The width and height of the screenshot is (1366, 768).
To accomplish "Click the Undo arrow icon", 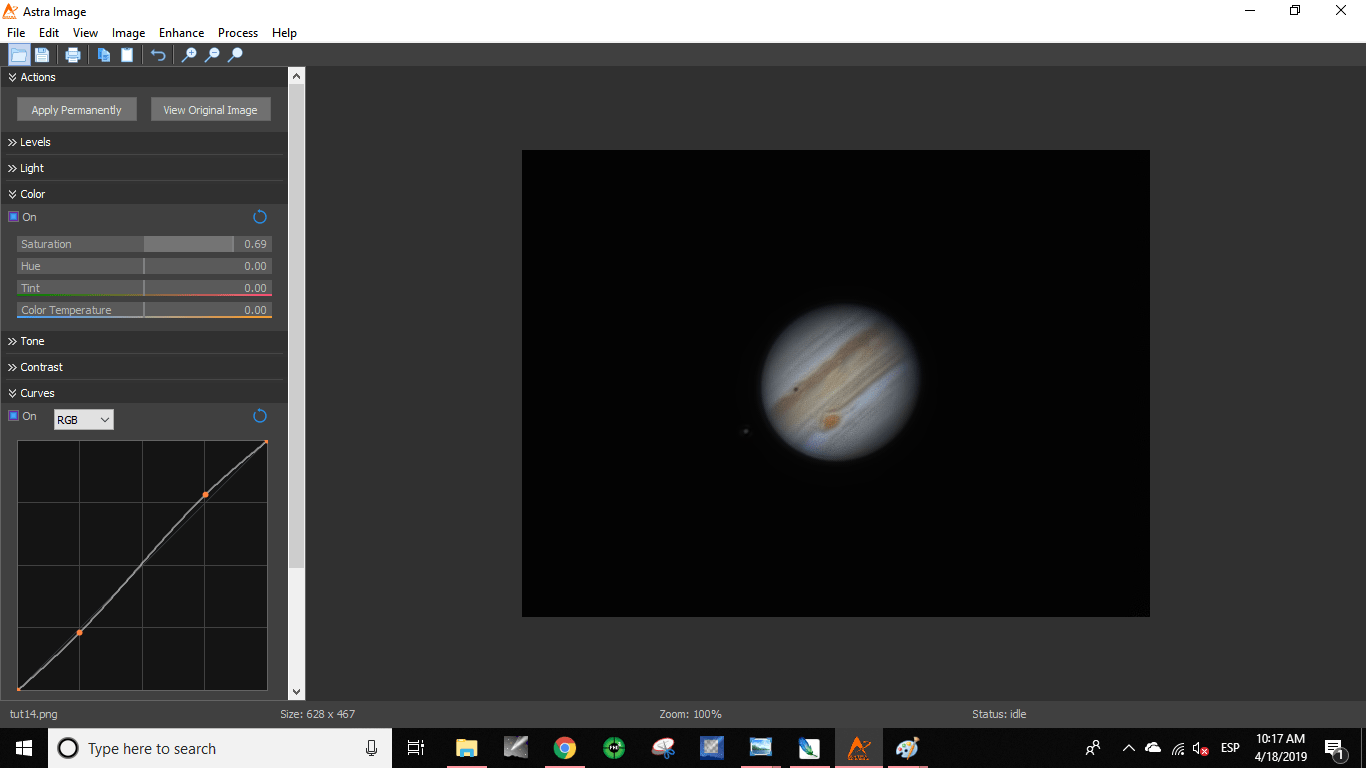I will [158, 55].
